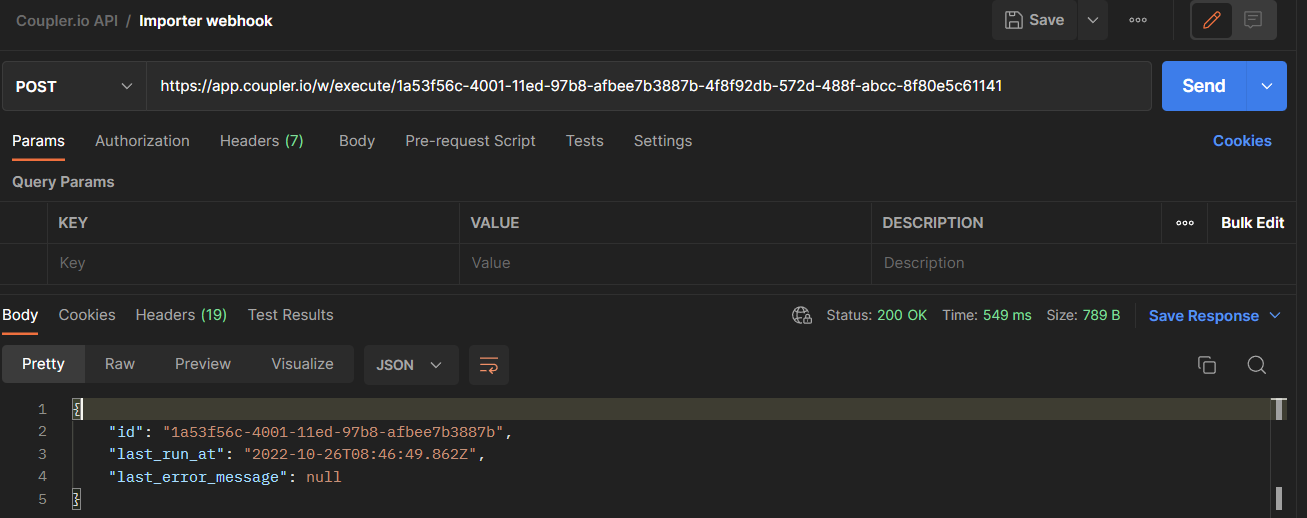The image size is (1307, 518).
Task: Expand the Save options arrow
Action: coord(1092,20)
